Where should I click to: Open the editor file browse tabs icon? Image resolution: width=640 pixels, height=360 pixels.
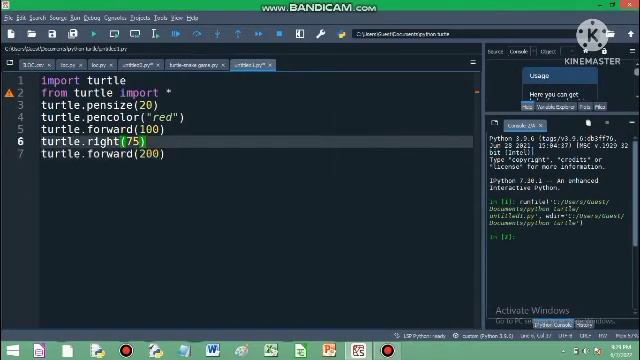[x=10, y=63]
